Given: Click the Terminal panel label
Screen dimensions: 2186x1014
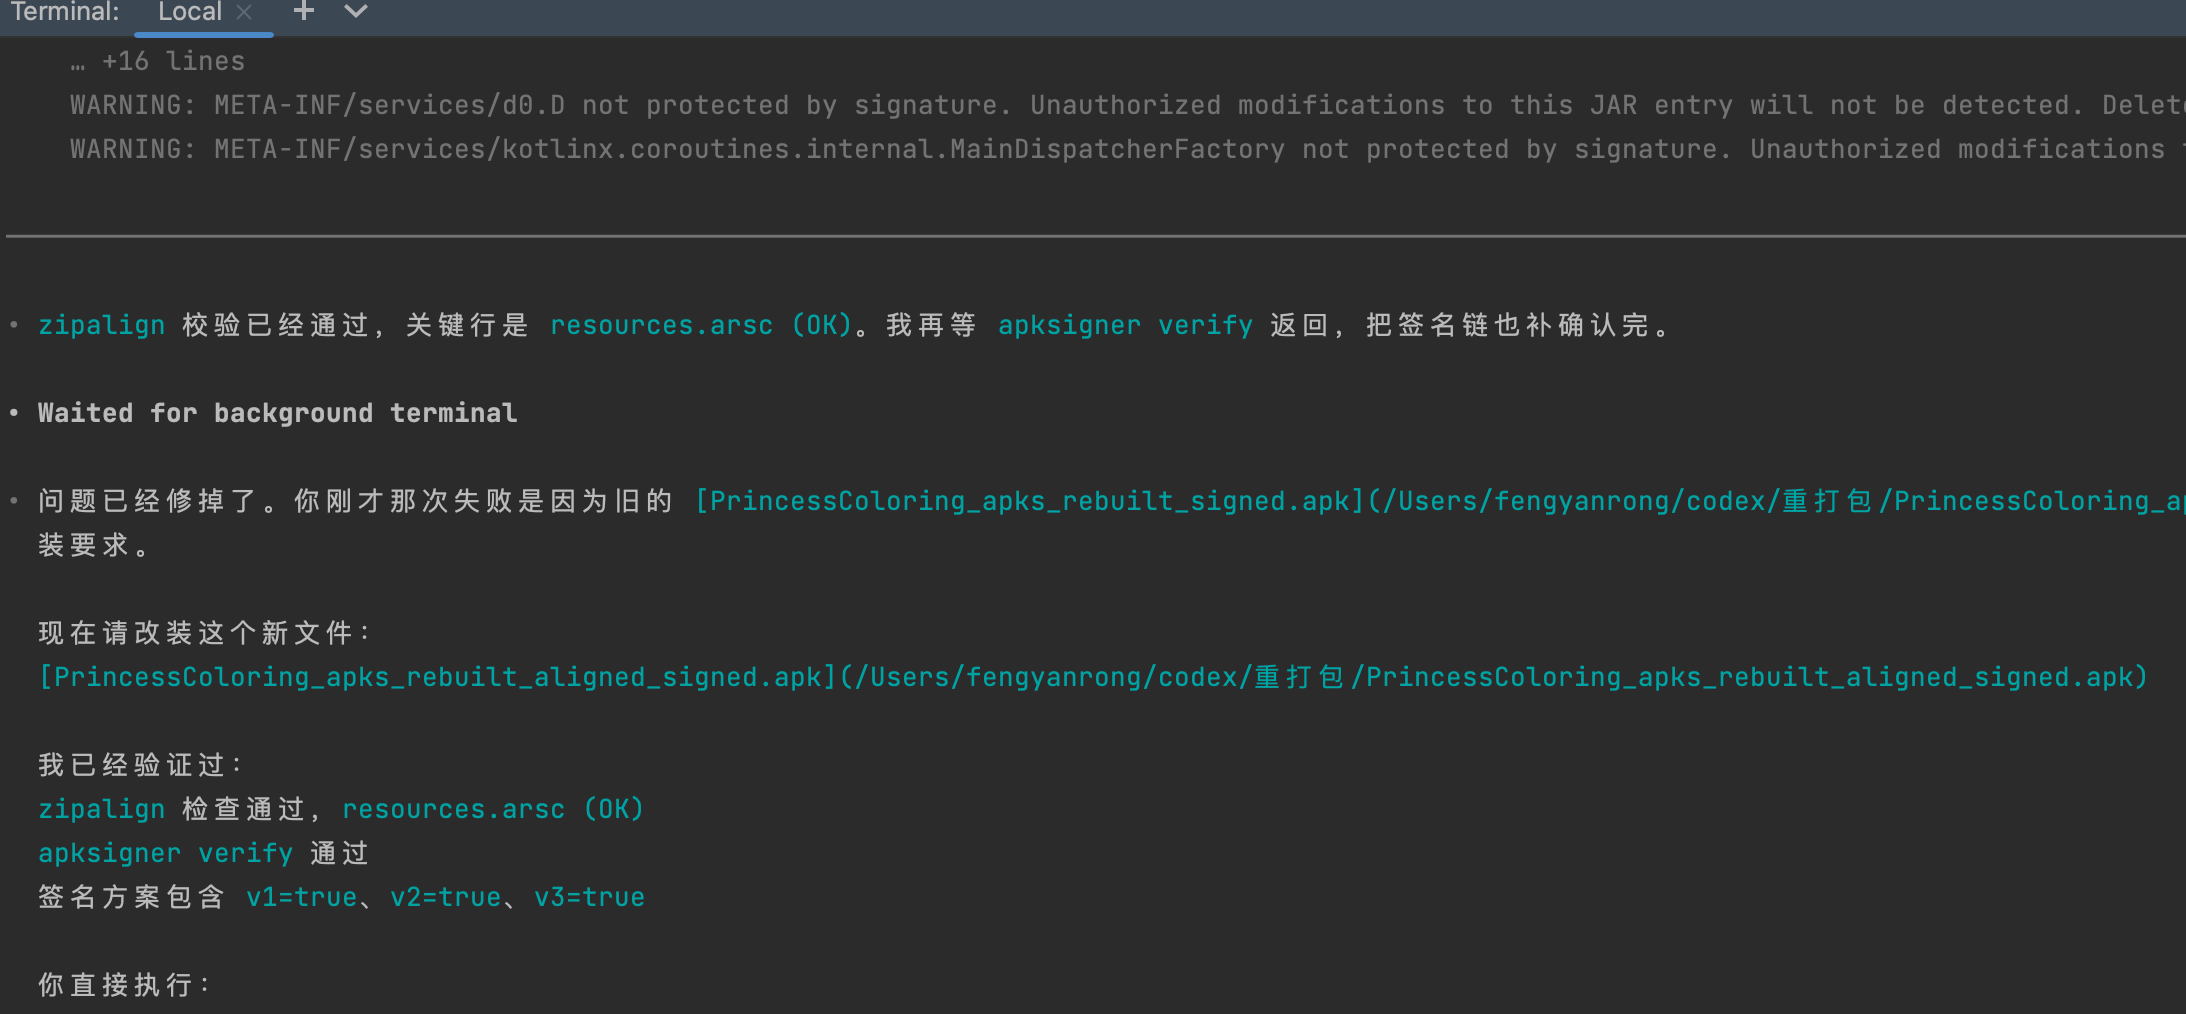Looking at the screenshot, I should pos(65,13).
